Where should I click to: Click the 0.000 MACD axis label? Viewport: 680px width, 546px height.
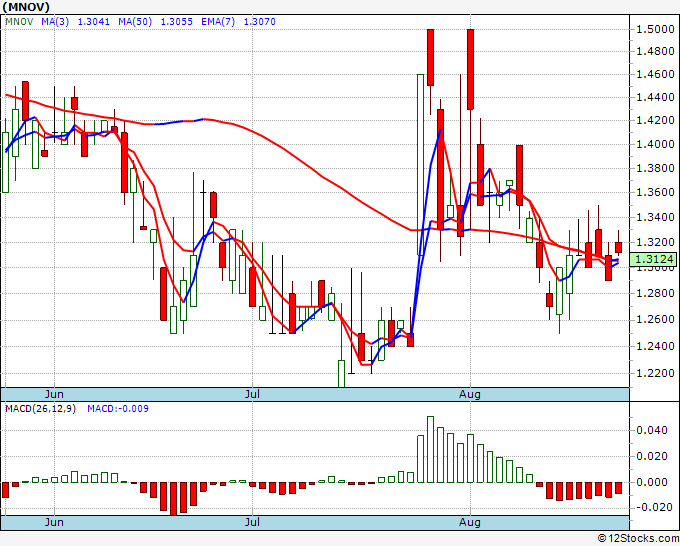coord(652,482)
